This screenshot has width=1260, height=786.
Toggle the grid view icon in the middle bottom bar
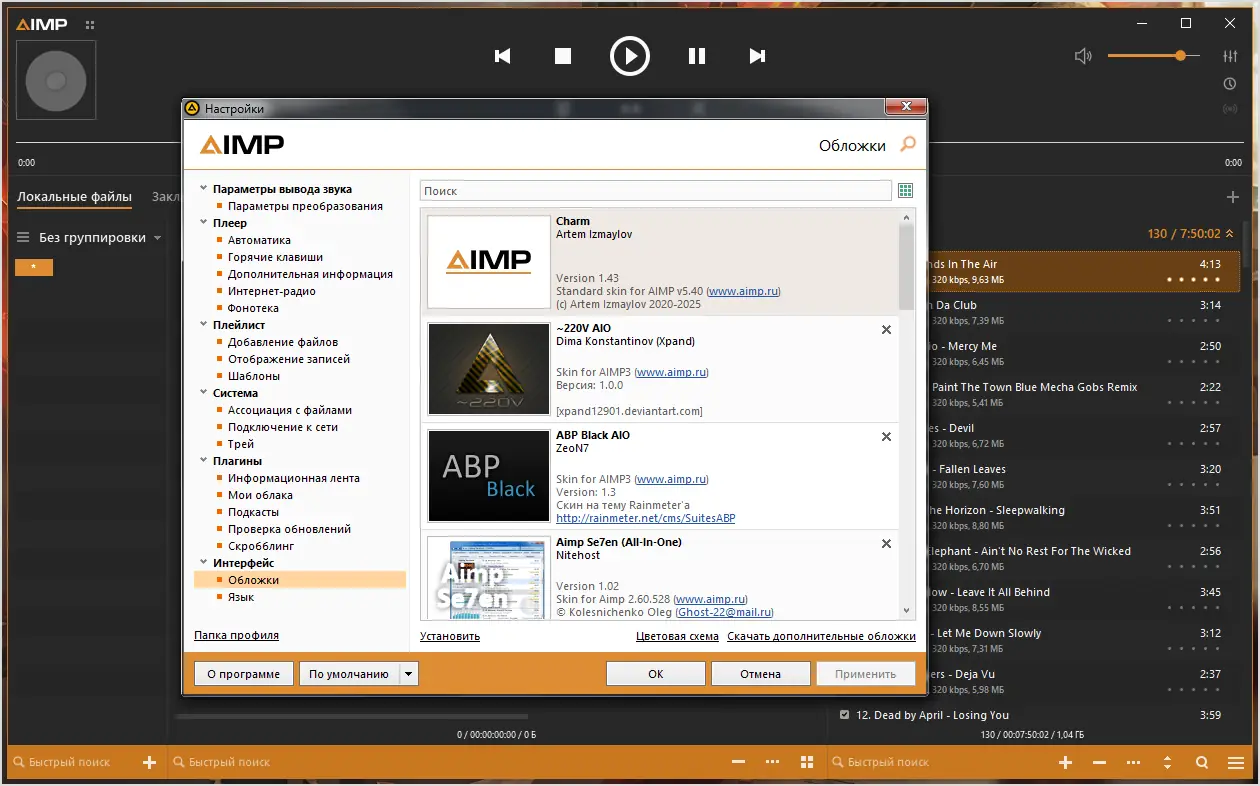point(806,762)
